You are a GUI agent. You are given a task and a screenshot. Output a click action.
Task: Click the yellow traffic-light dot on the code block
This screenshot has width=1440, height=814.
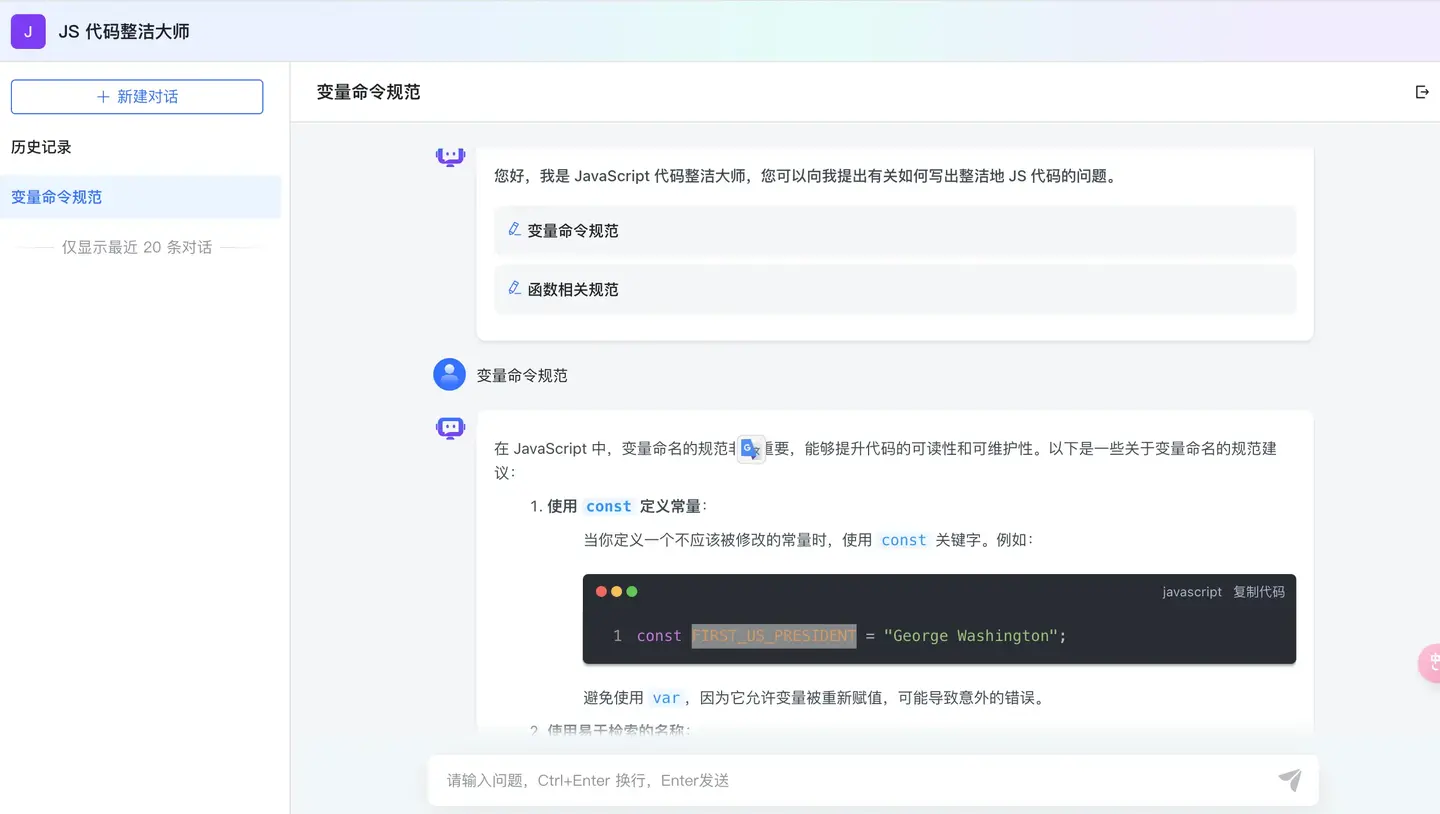616,591
